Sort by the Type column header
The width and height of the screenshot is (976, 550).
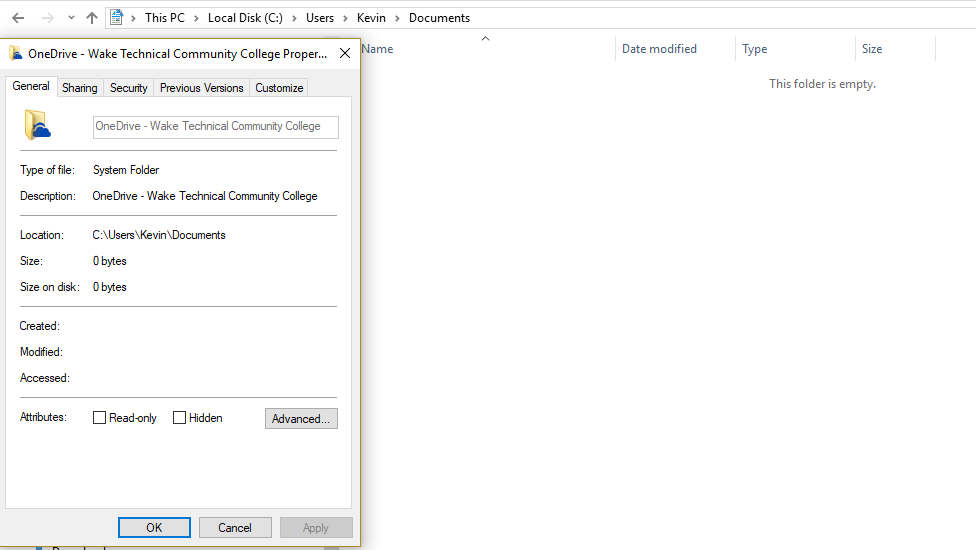[x=754, y=49]
